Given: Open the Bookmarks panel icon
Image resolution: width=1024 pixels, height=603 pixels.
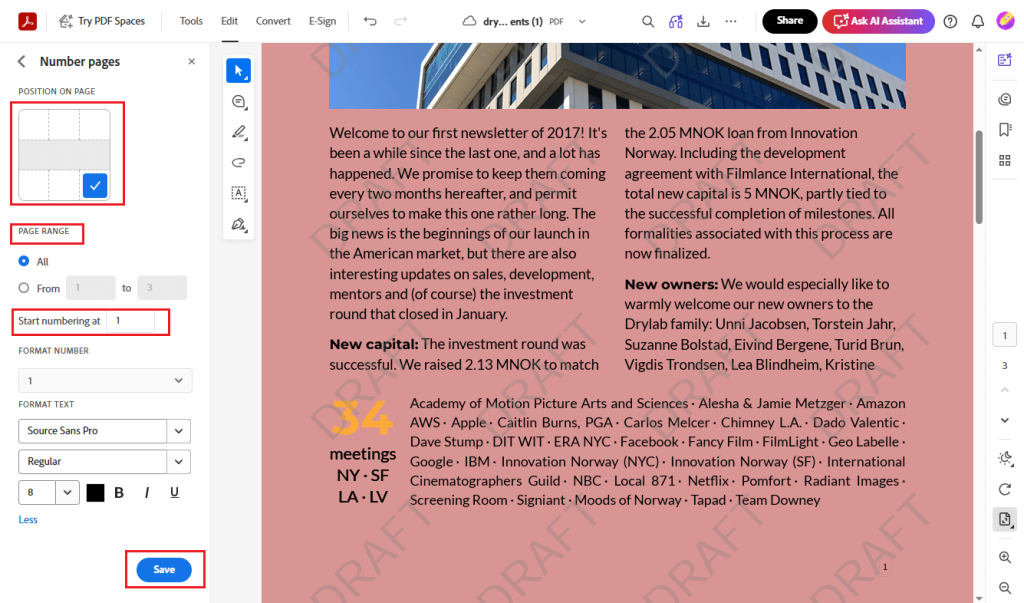Looking at the screenshot, I should point(1004,129).
